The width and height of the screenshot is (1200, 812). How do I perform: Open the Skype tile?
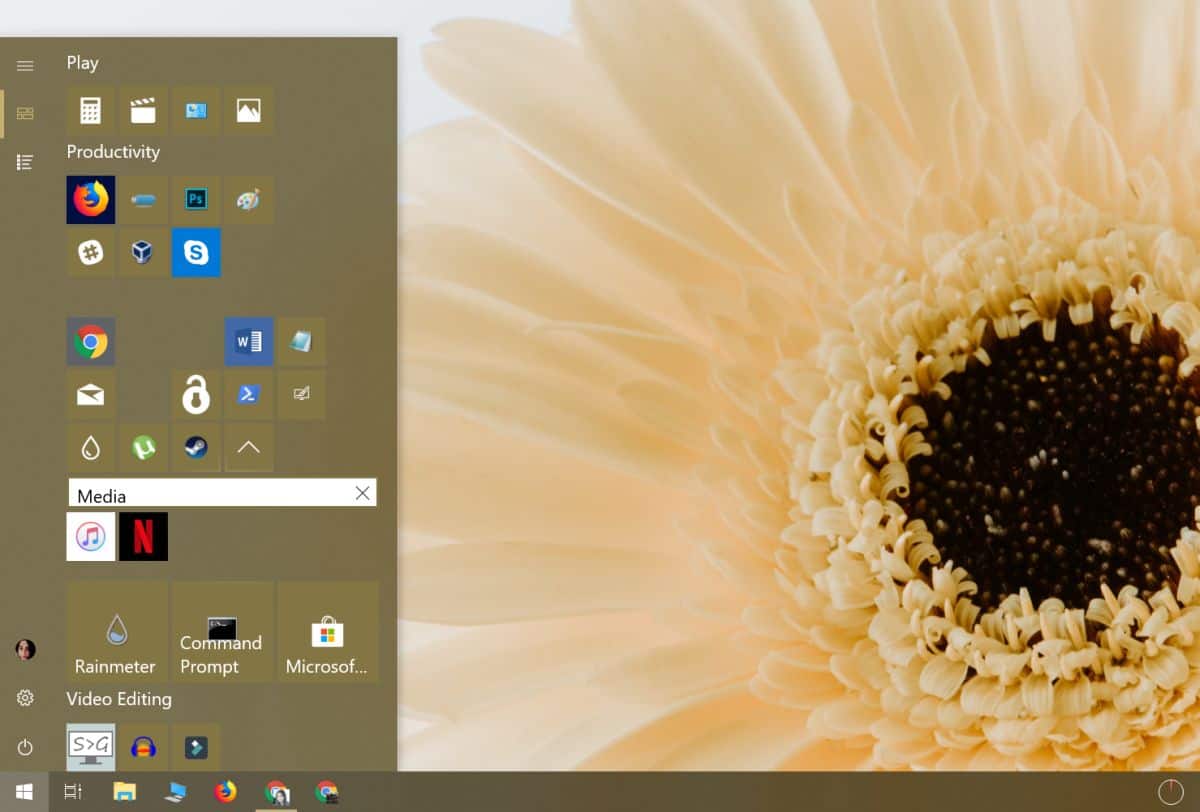pos(196,252)
